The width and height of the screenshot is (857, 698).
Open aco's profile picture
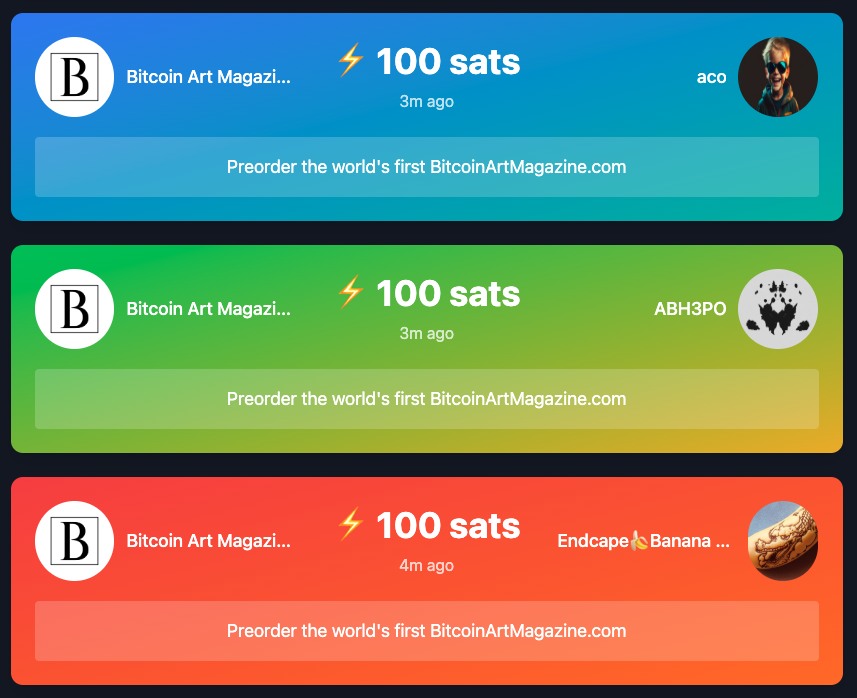point(778,77)
